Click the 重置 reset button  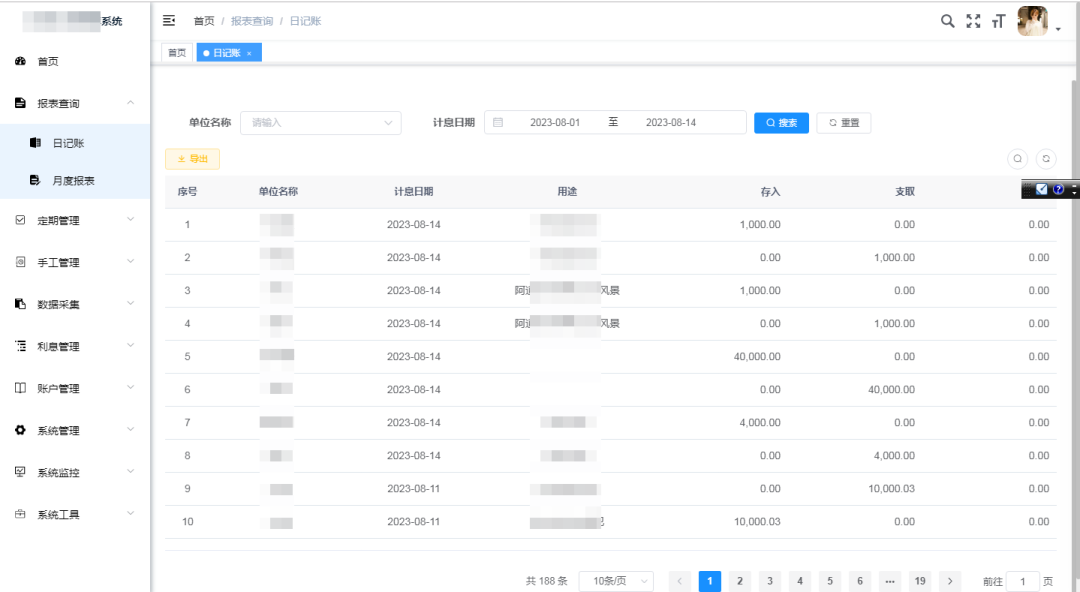(x=843, y=123)
